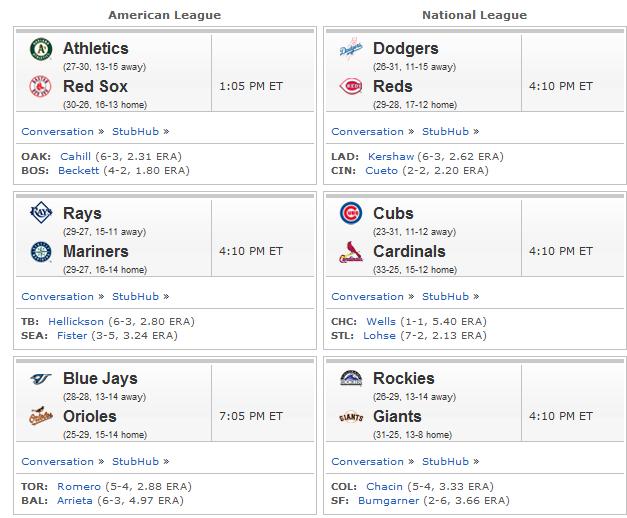Click the Blue Jays team logo

pyautogui.click(x=41, y=378)
